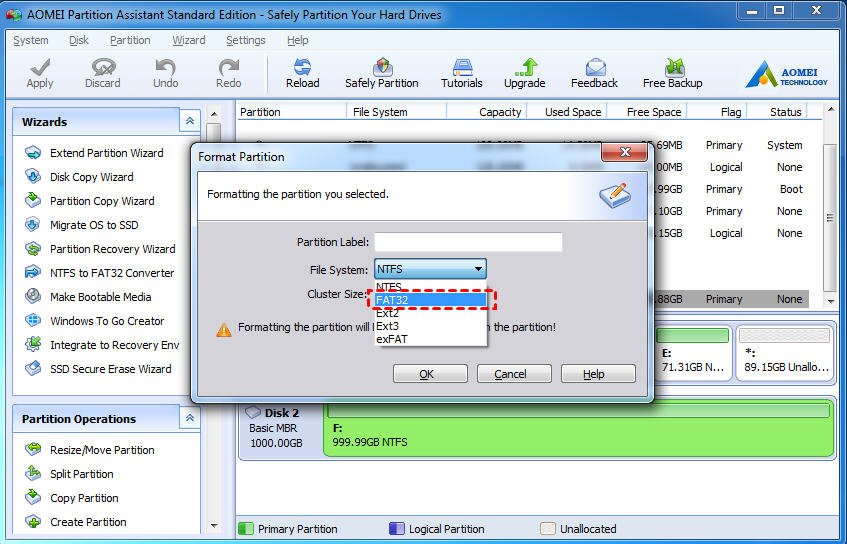Click the AOMEI Technology logo
Viewport: 847px width, 544px height.
(786, 74)
